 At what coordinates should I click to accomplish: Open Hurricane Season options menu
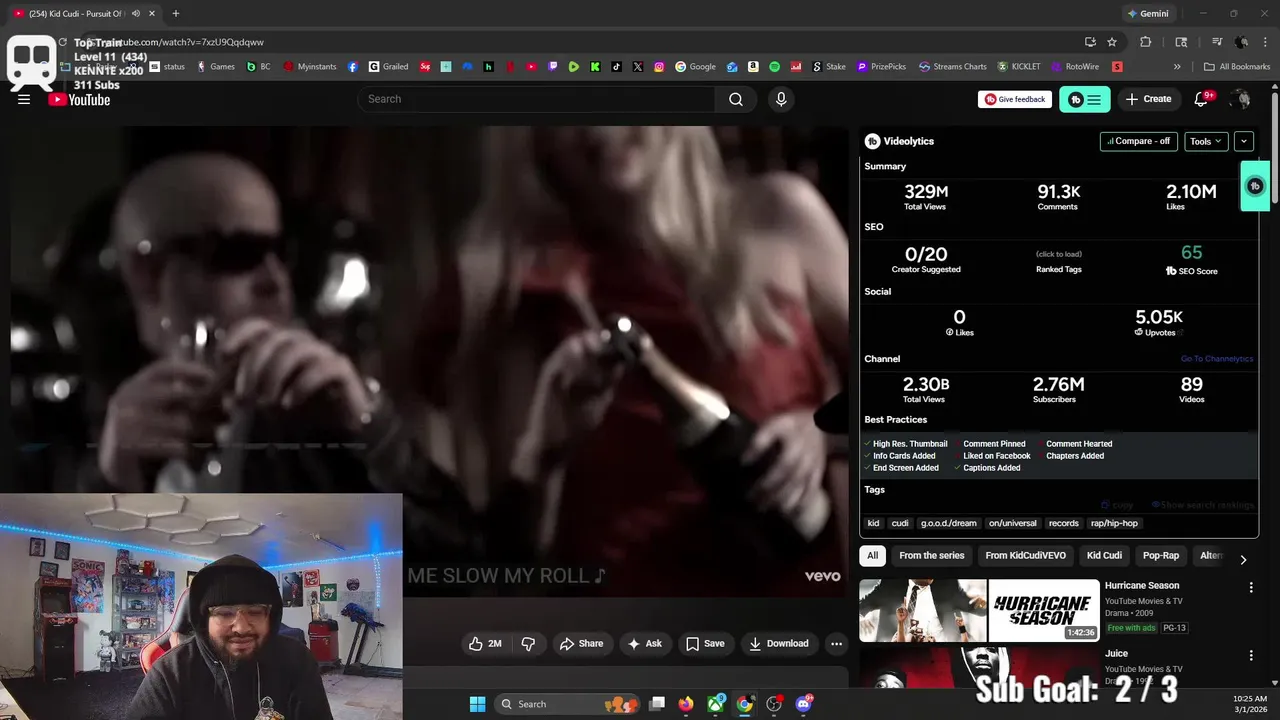1250,588
